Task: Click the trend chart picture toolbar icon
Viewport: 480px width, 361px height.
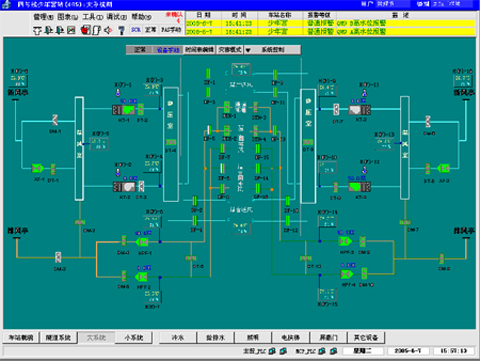Action: coord(71,30)
